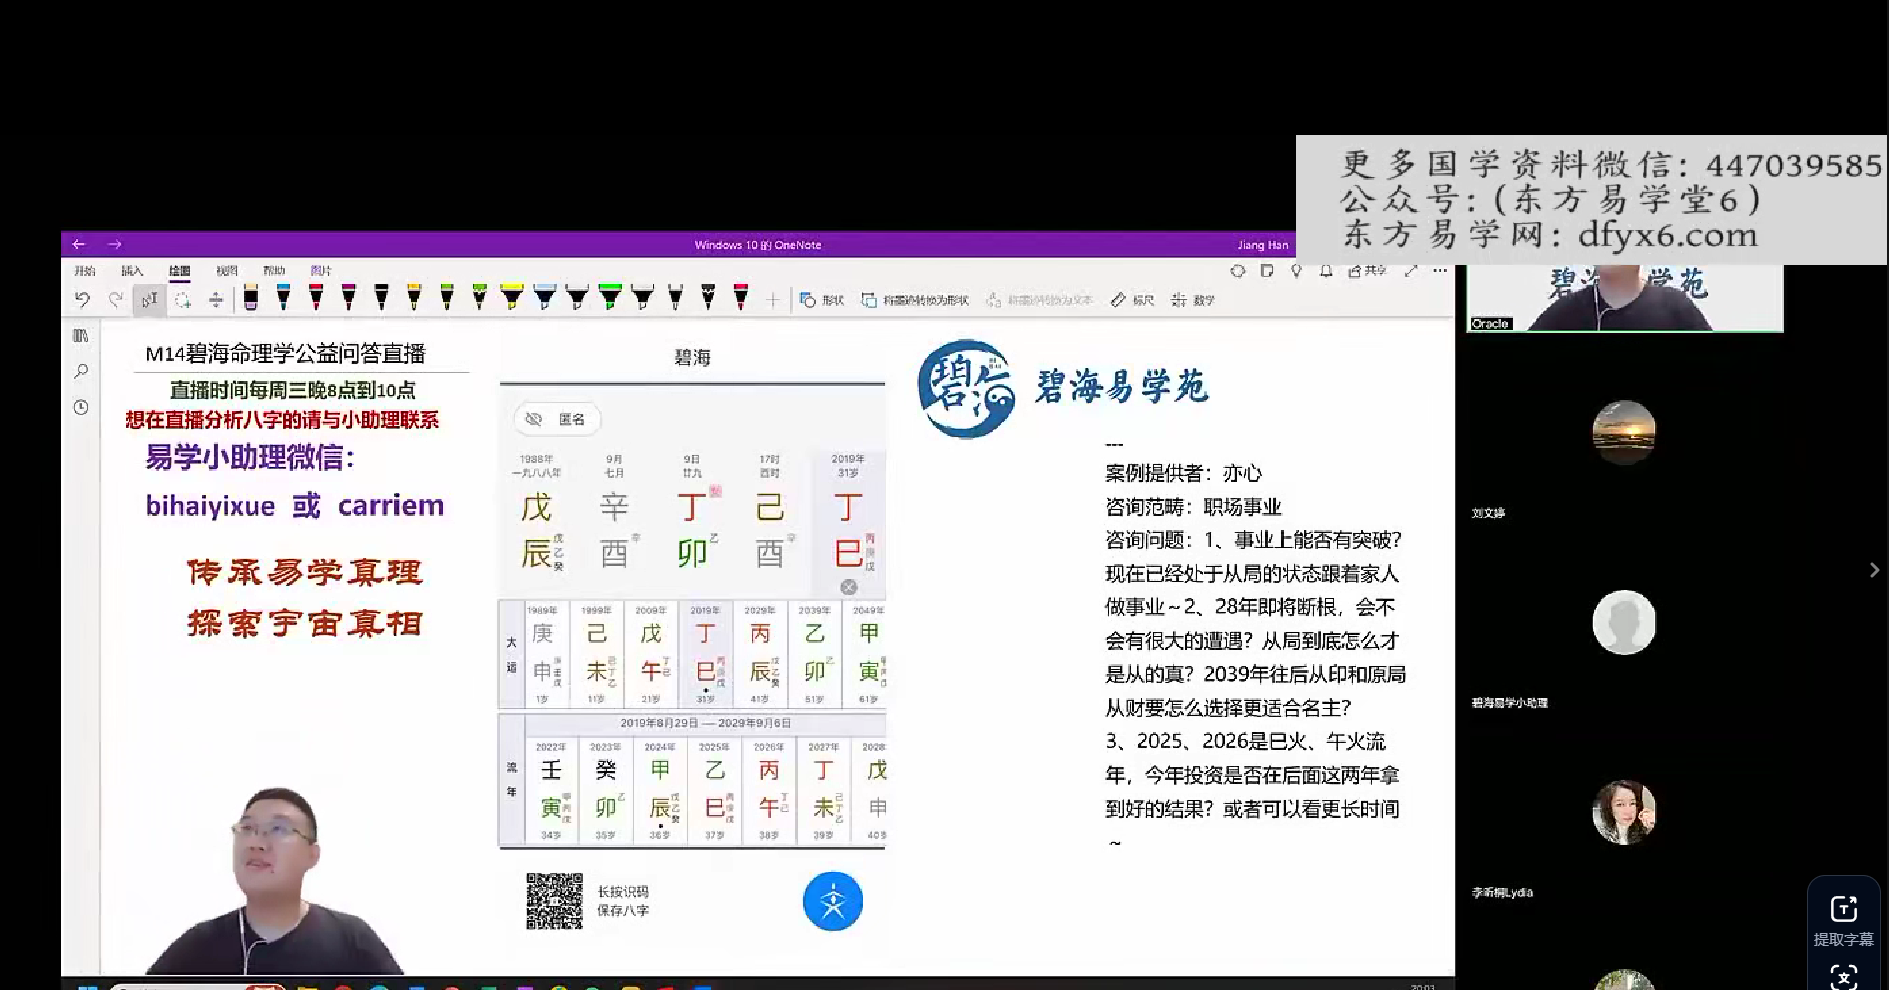
Task: Click the 共享 share button
Action: (x=1367, y=271)
